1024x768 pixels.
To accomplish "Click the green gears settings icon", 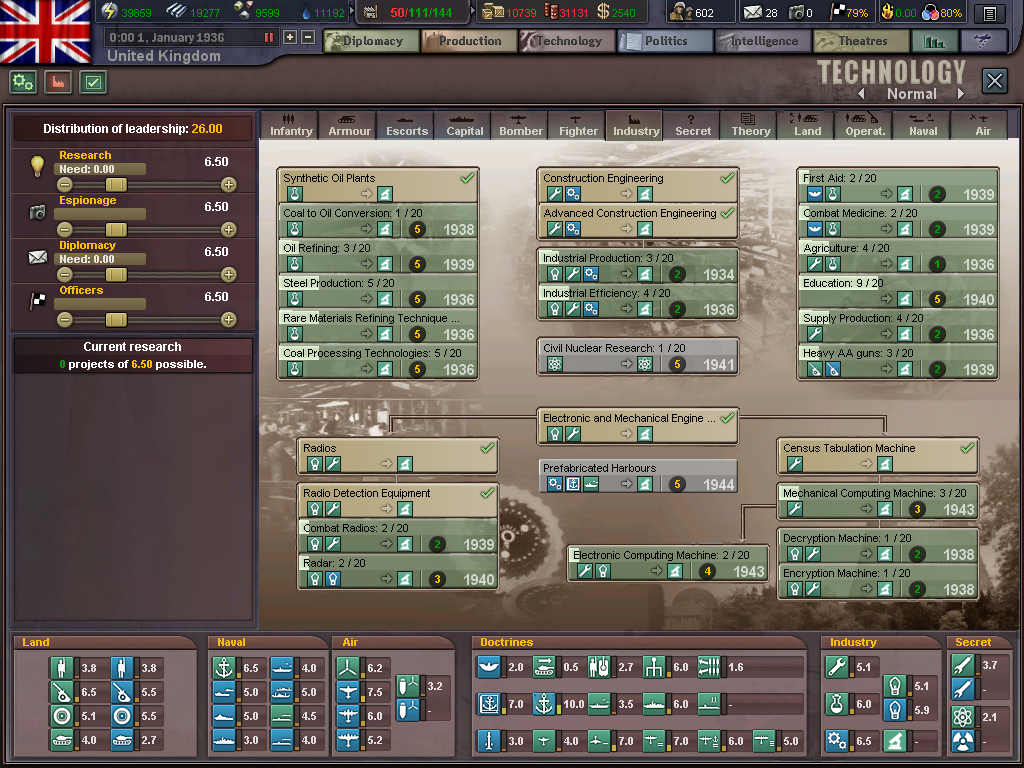I will click(23, 82).
